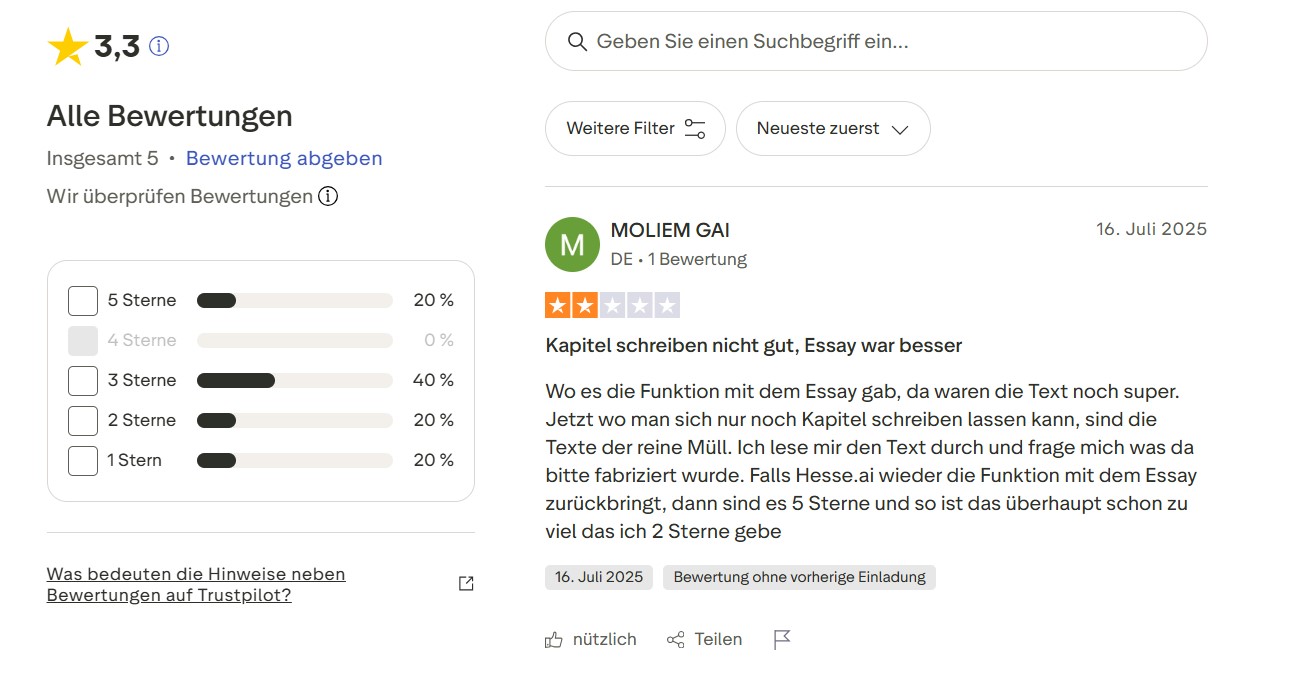Check the '1 Stern' filter box
Screen dimensions: 1313x675
(x=83, y=460)
